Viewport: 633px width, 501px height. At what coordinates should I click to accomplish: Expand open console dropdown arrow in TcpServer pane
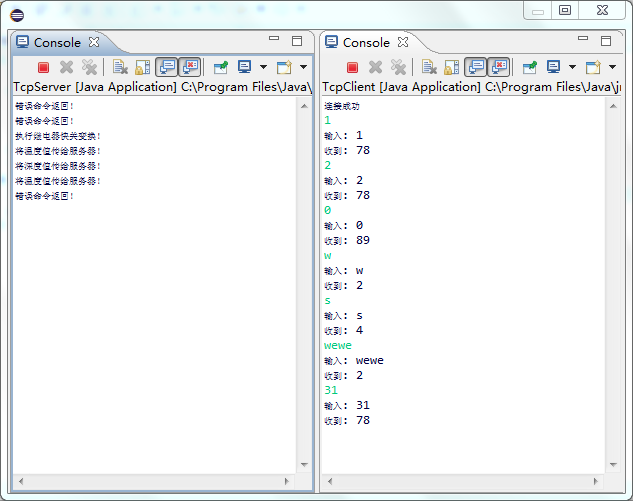pos(304,67)
